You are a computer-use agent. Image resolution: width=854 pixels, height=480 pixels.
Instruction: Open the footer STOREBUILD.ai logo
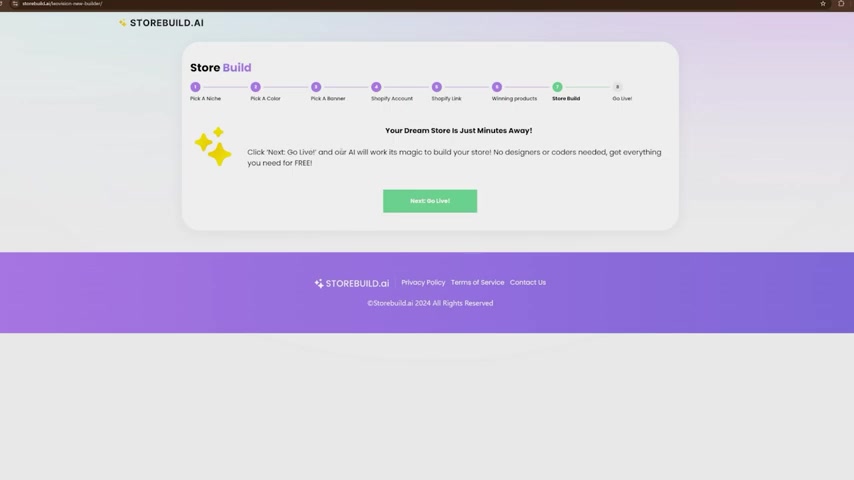[352, 283]
